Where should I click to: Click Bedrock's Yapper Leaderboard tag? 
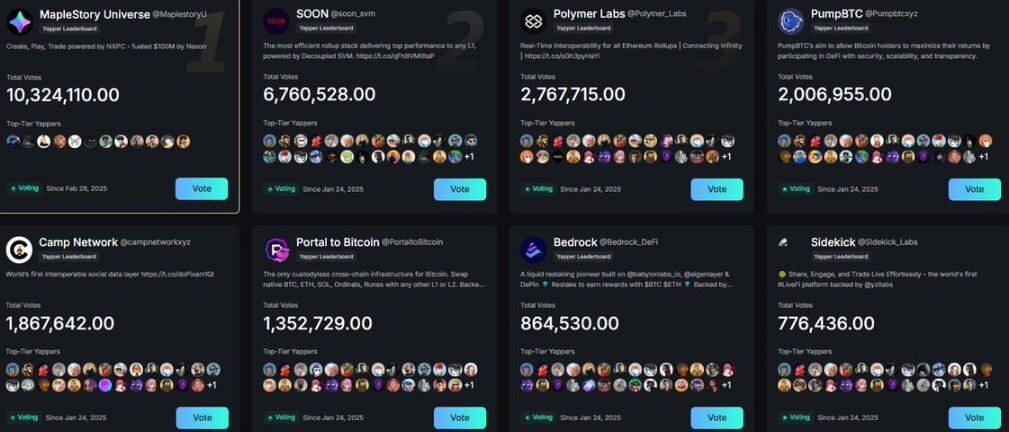pos(583,256)
